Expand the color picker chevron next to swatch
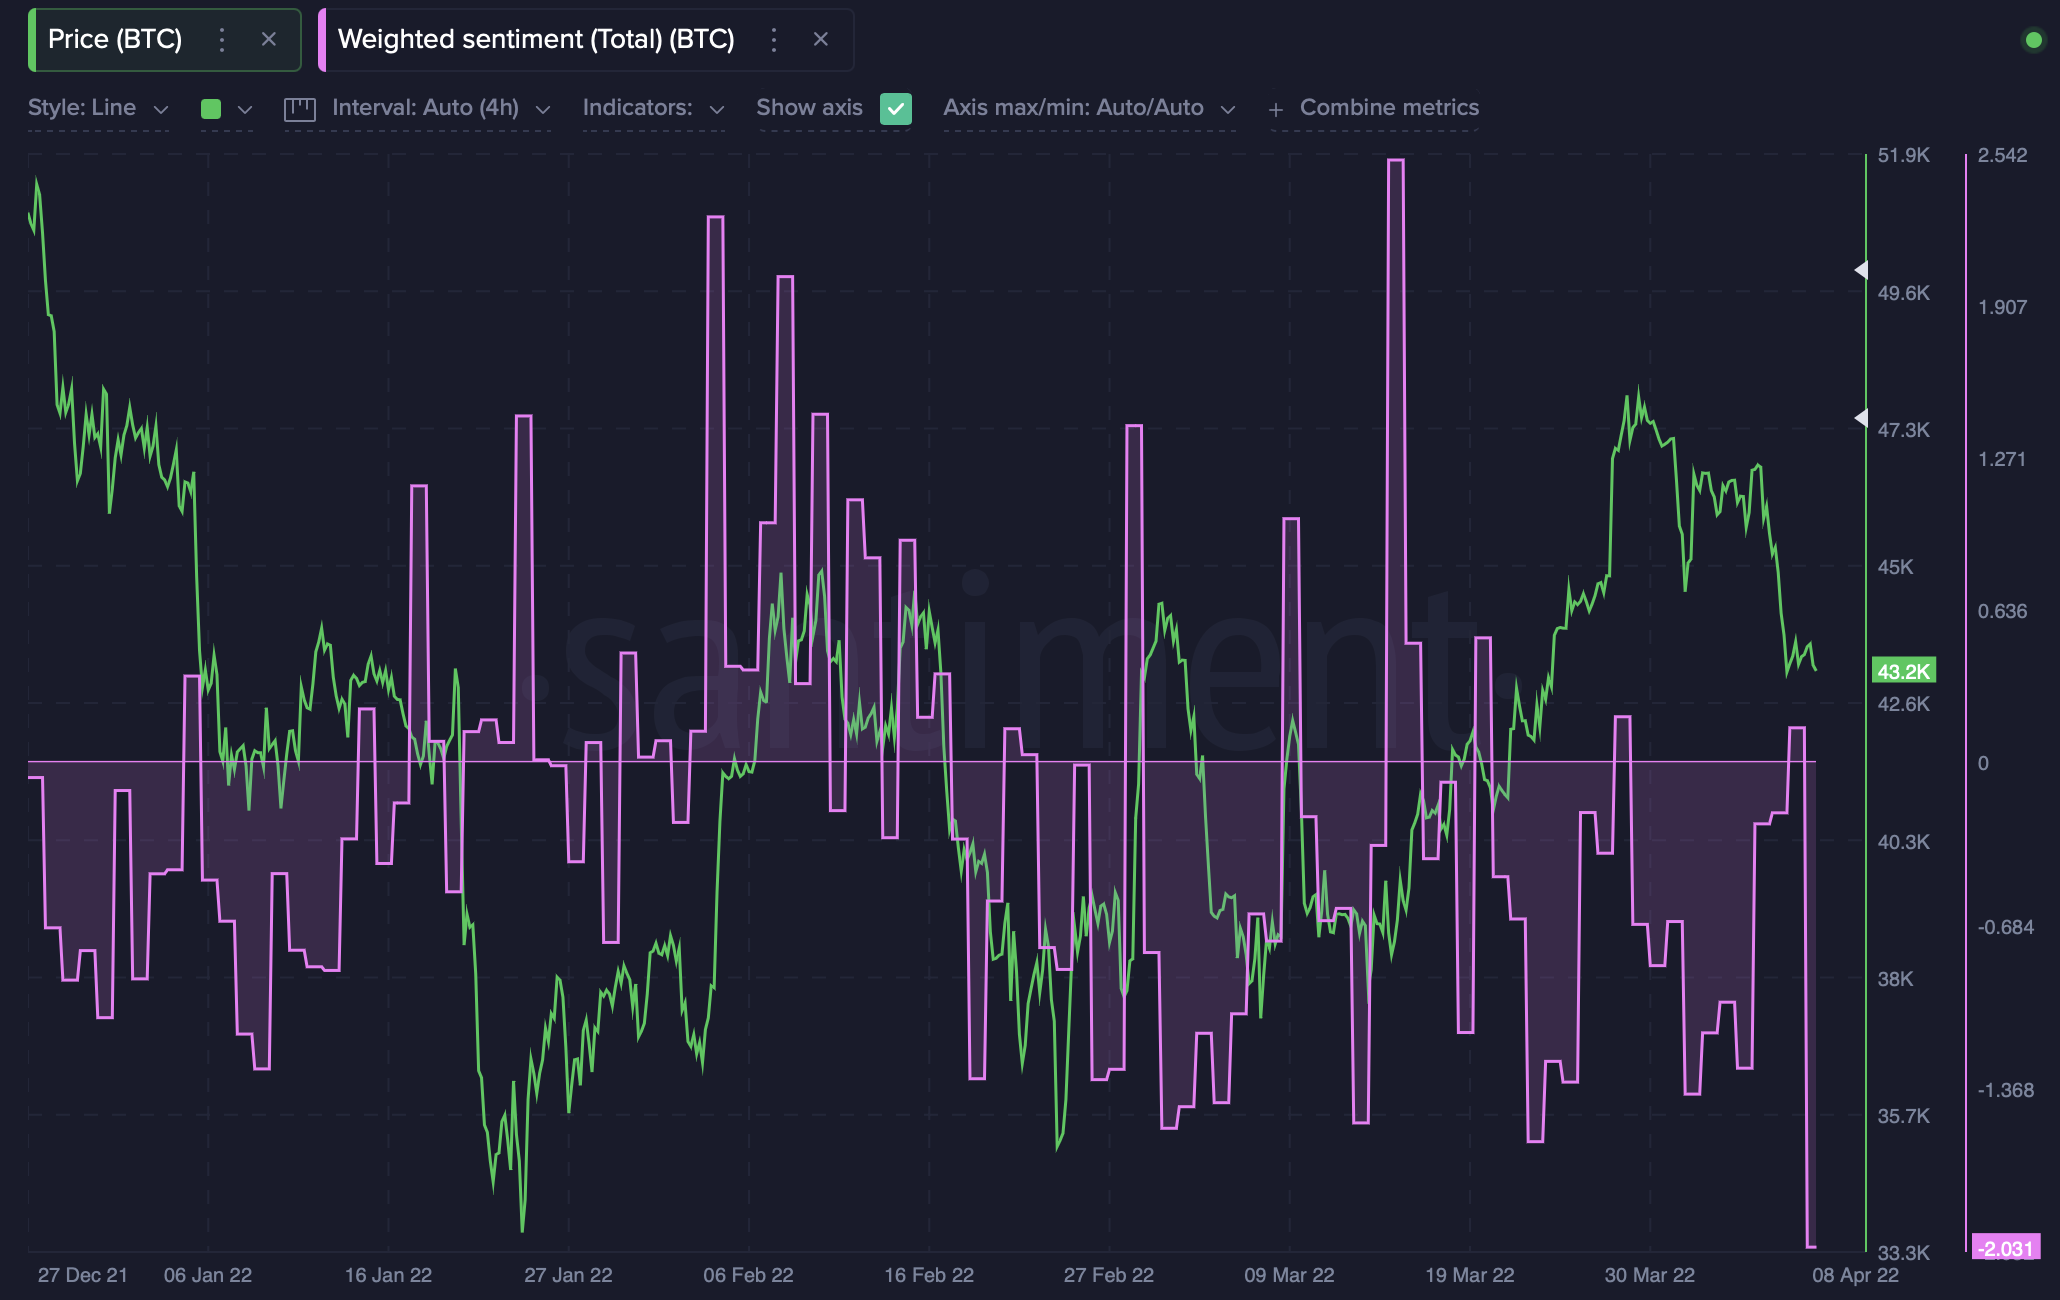Viewport: 2060px width, 1300px height. (245, 108)
